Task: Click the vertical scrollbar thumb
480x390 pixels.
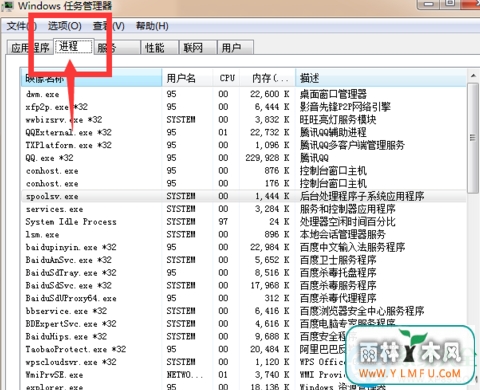Action: (473, 138)
